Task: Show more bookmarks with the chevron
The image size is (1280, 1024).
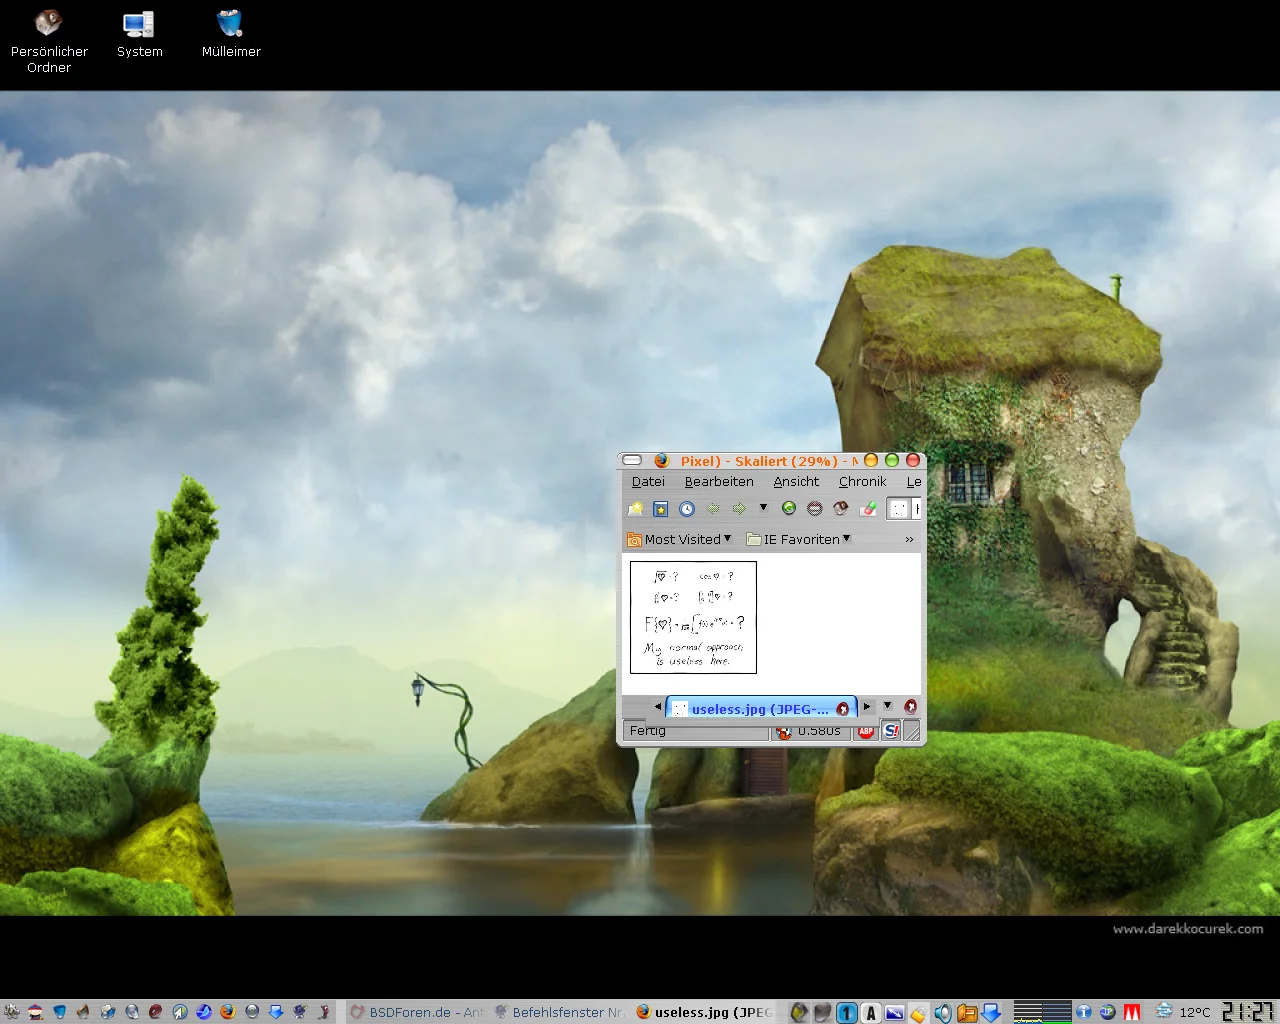Action: tap(909, 539)
